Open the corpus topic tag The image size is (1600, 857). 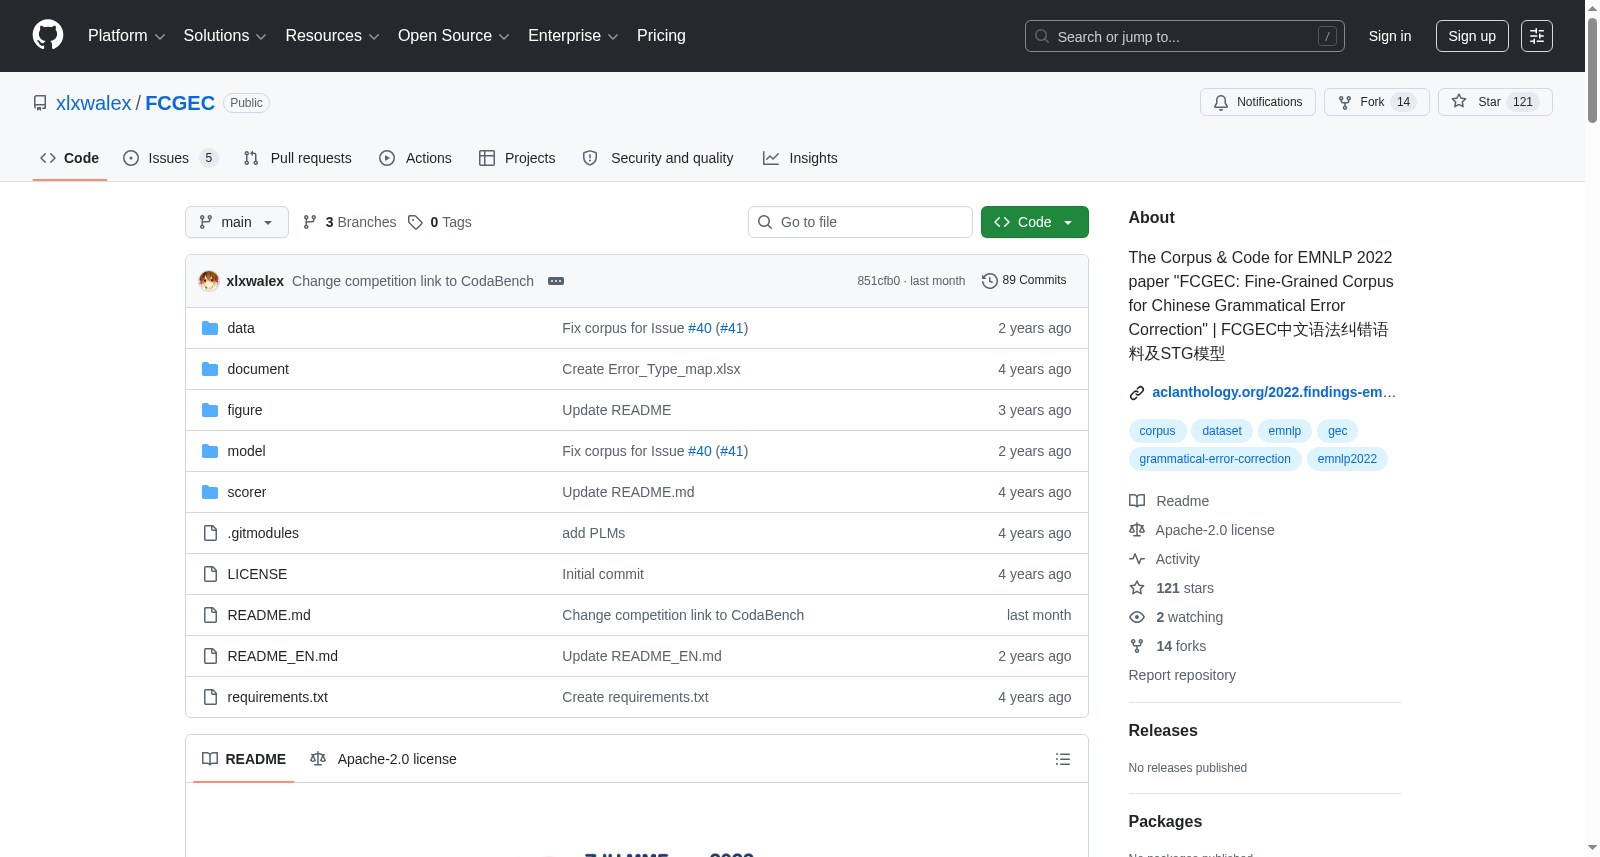[x=1157, y=431]
